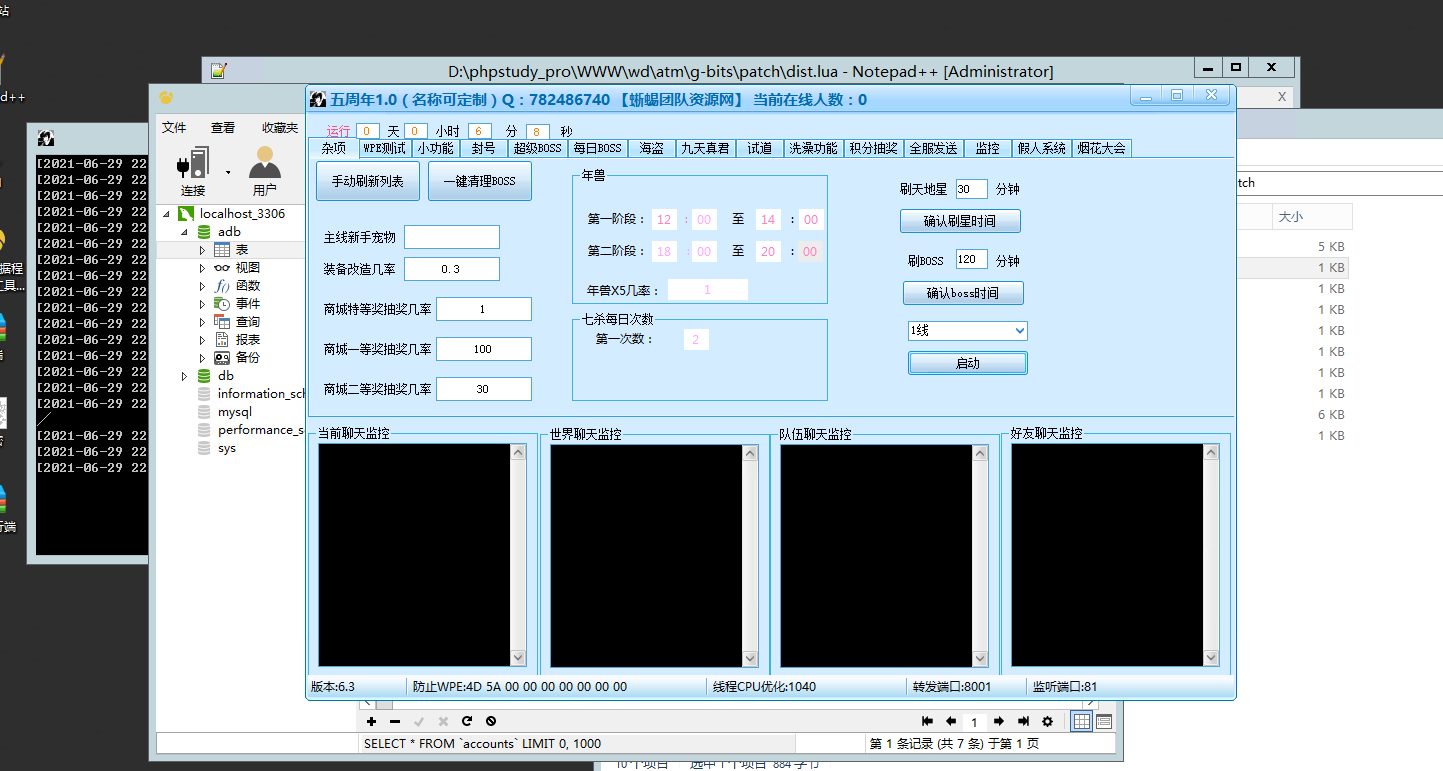Click the 主线新手宠物 input field
1443x771 pixels.
click(x=452, y=237)
